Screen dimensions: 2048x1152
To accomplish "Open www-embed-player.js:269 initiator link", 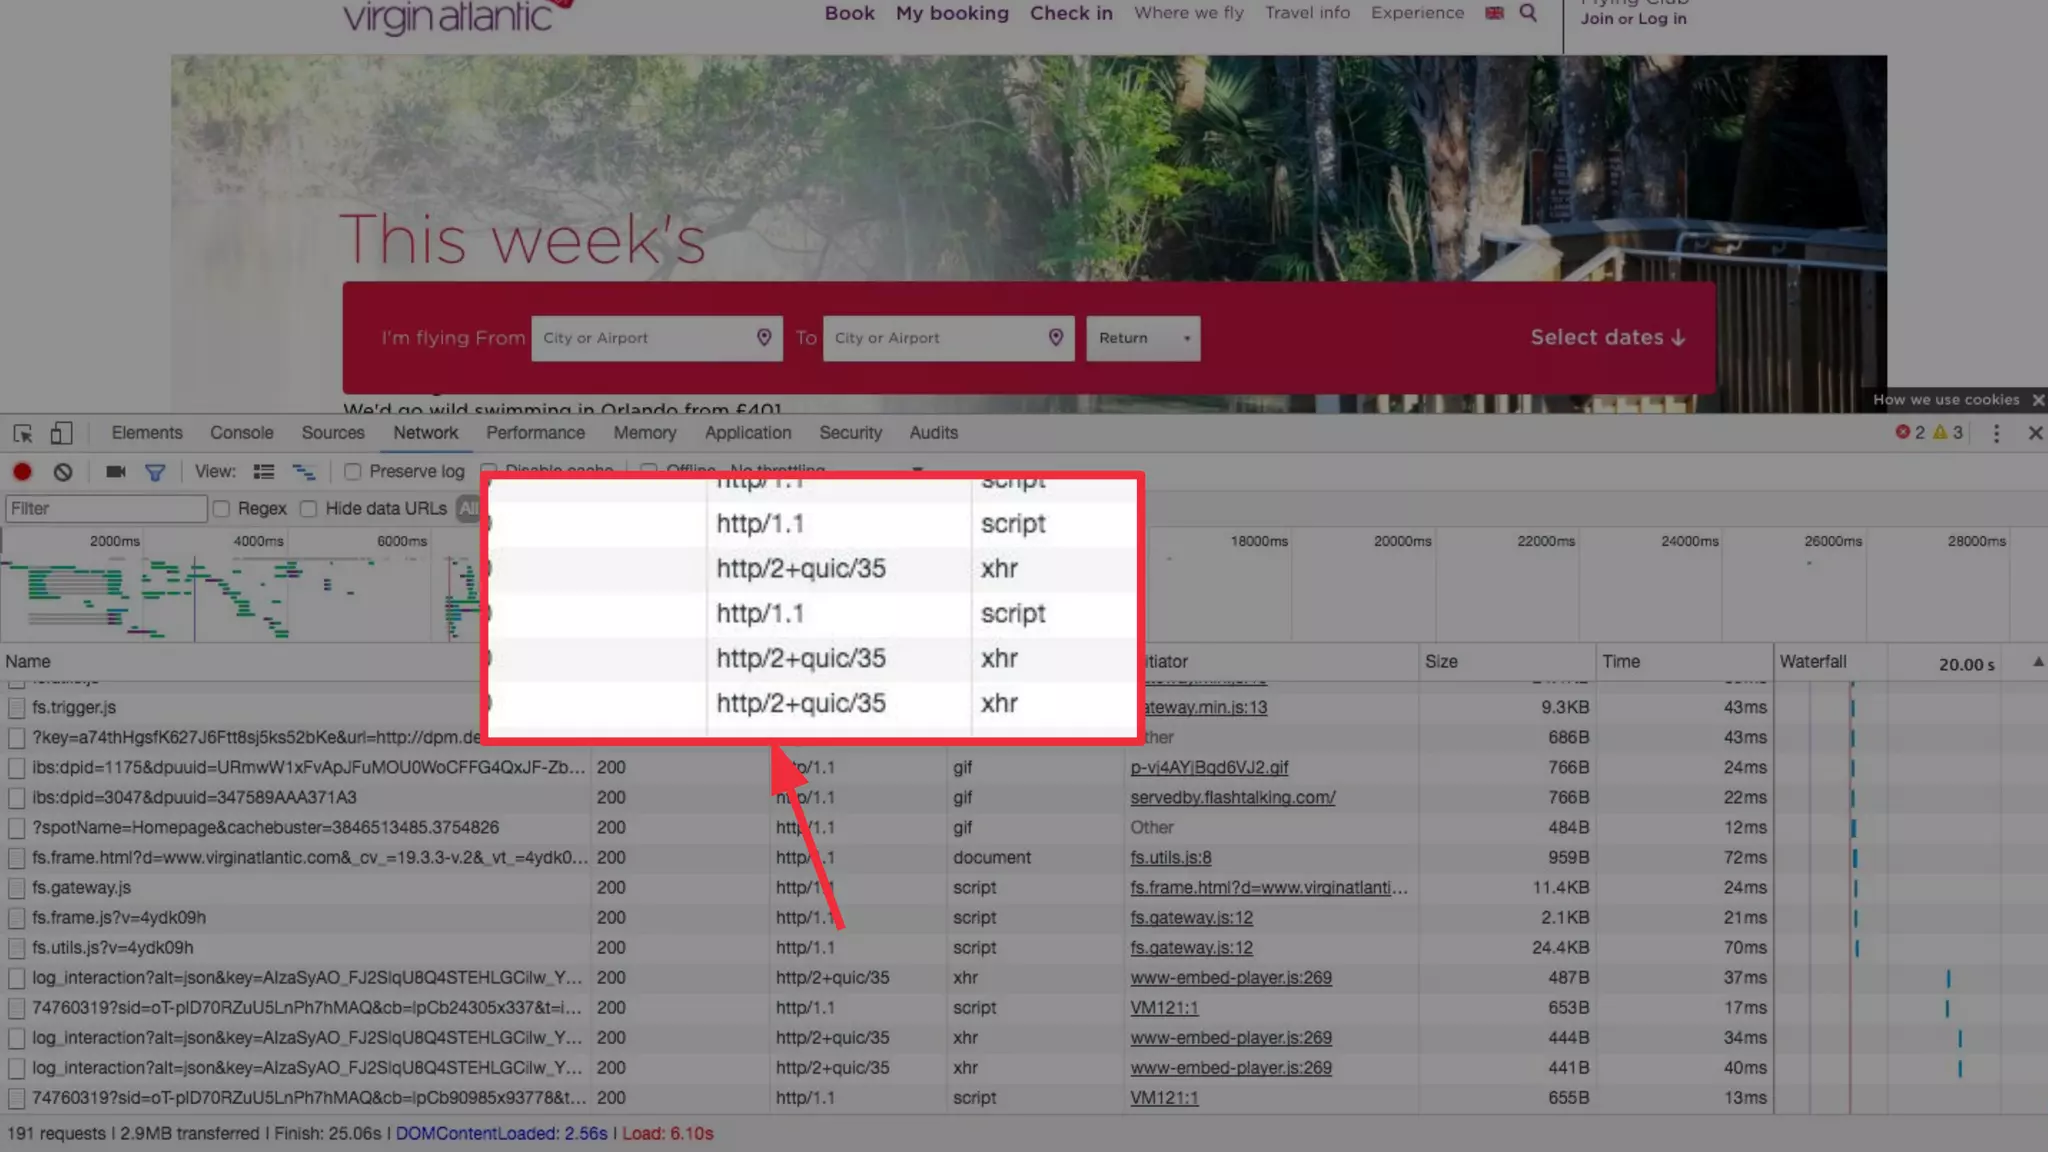I will coord(1230,978).
